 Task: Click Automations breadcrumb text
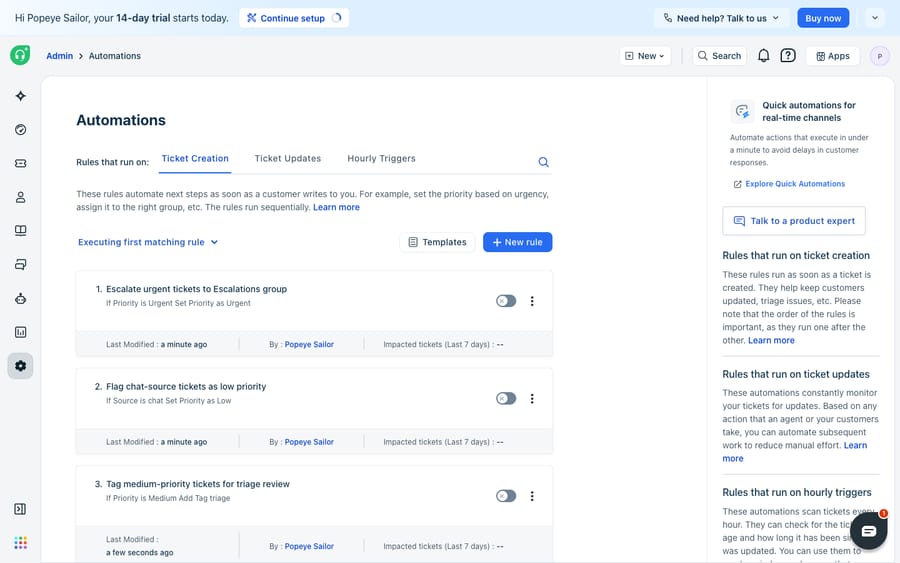tap(115, 56)
